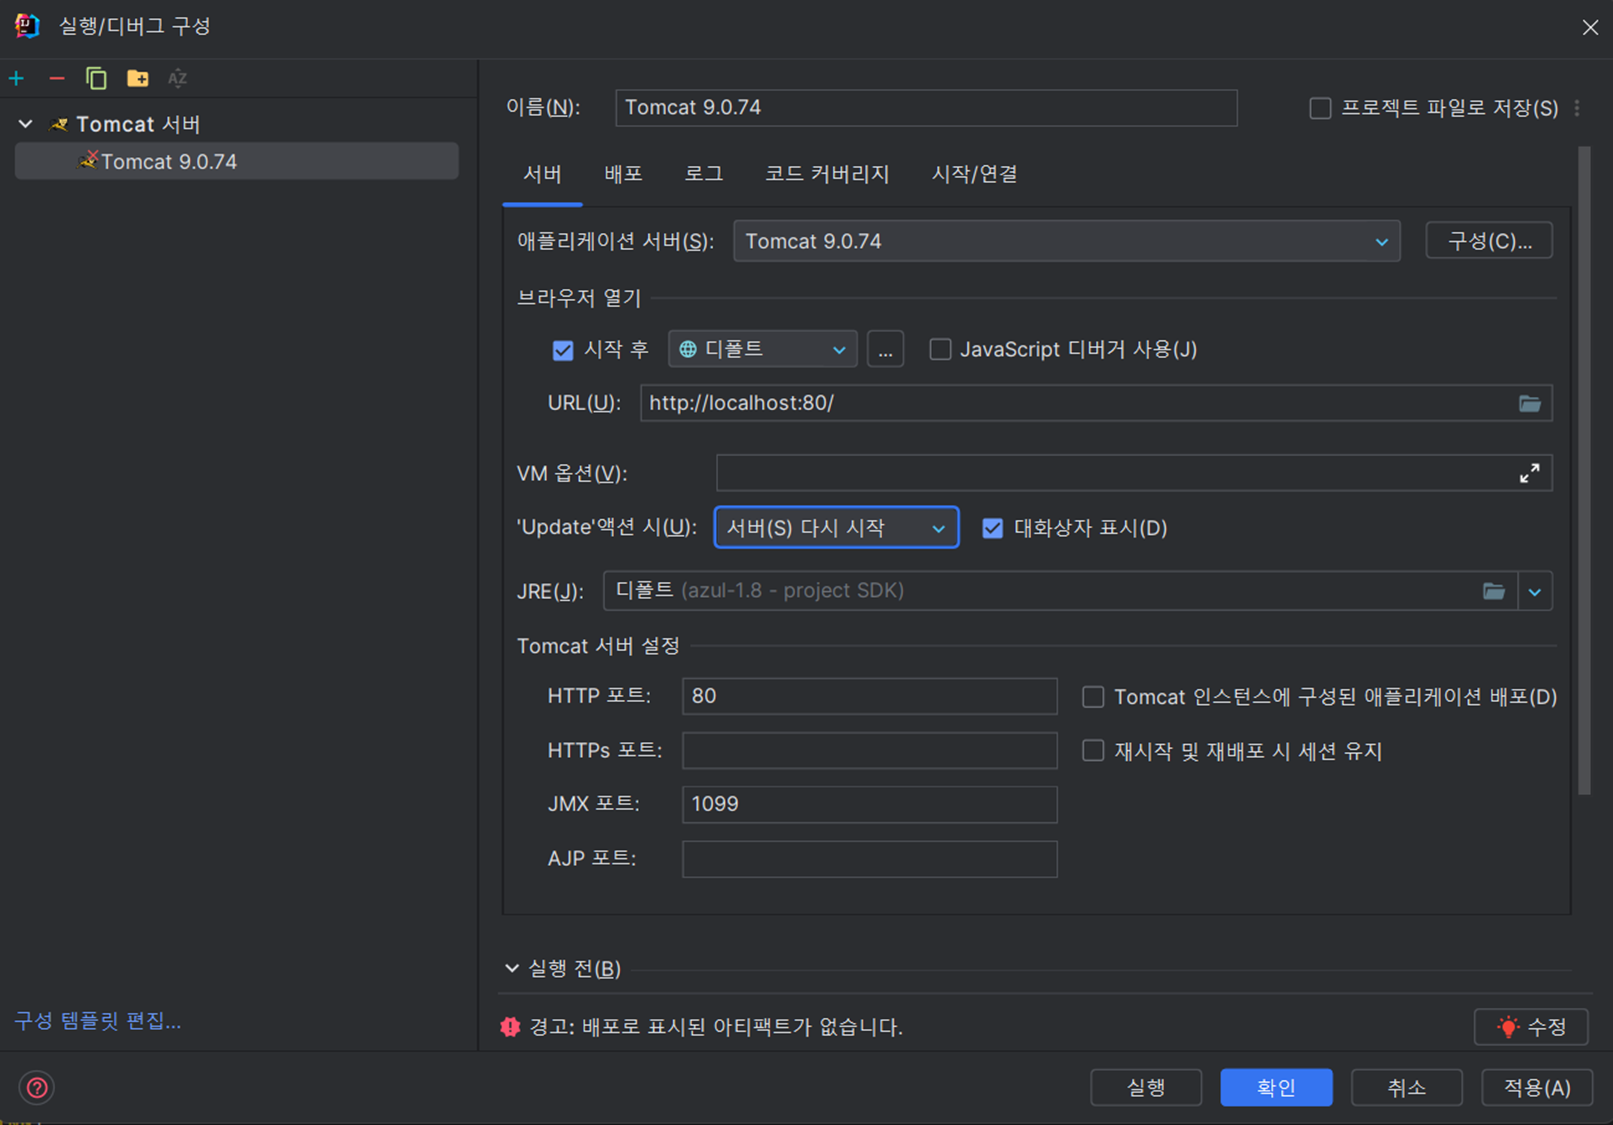1613x1125 pixels.
Task: Collapse the Tomcat 서버 tree node
Action: point(26,124)
